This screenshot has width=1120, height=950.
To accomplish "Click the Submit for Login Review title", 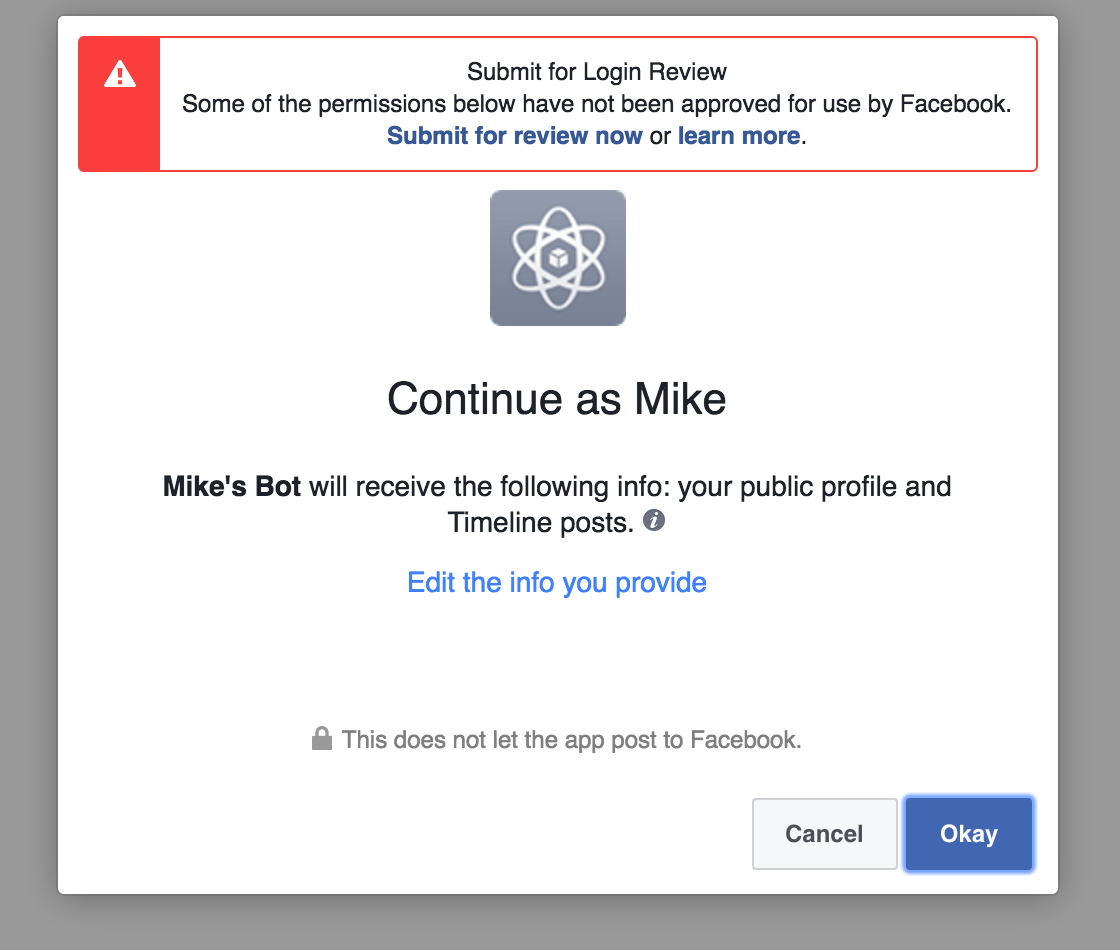I will 597,72.
